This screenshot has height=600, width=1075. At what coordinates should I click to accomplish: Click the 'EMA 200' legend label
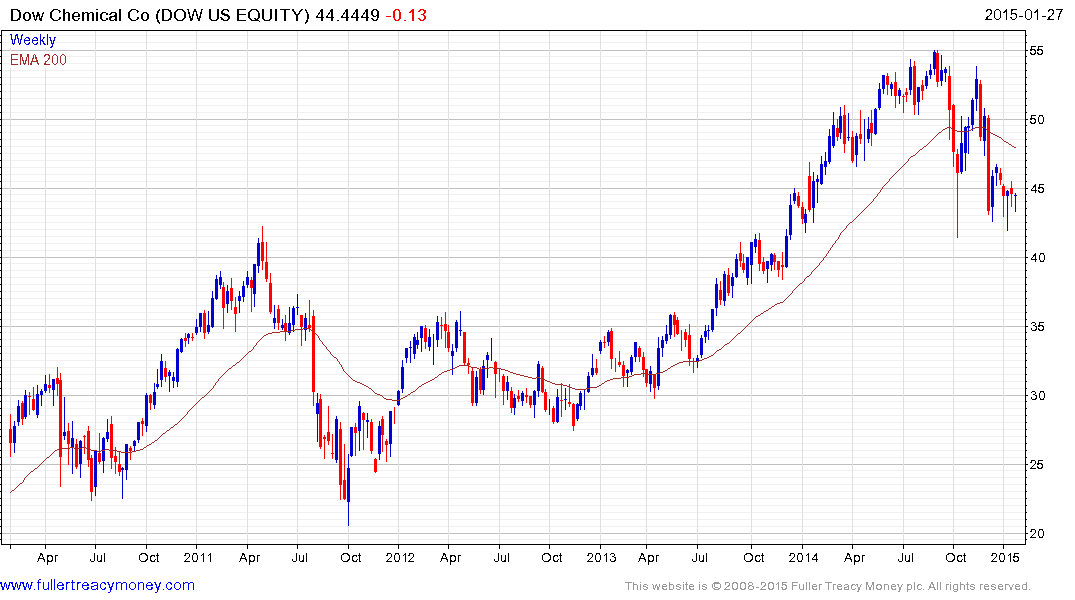38,60
